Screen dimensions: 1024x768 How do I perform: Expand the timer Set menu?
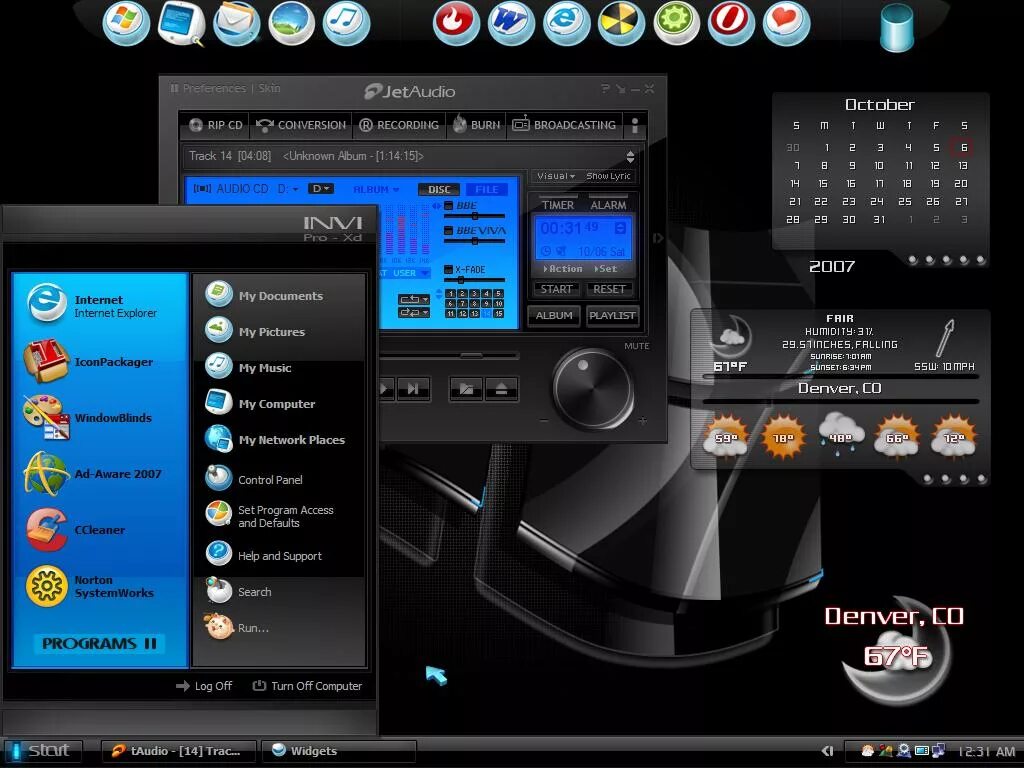click(x=605, y=268)
